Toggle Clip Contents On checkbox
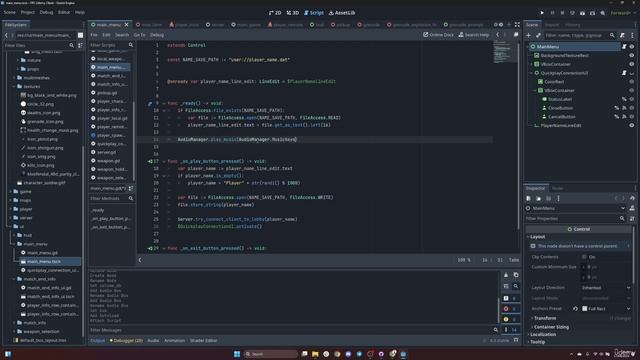640x360 pixels. coord(584,257)
